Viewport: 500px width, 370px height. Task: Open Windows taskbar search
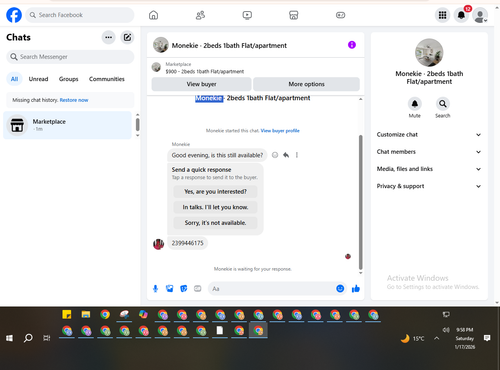(28, 338)
